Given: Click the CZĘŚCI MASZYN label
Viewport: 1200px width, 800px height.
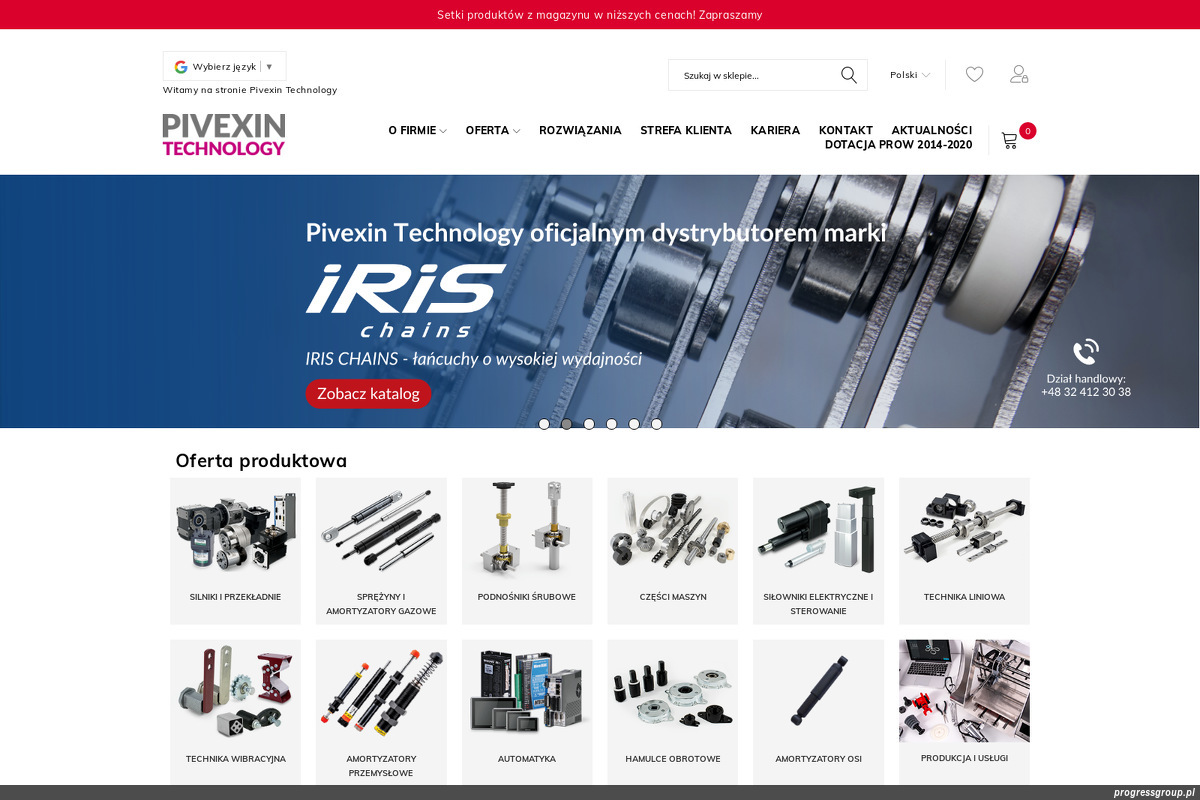Looking at the screenshot, I should point(673,597).
